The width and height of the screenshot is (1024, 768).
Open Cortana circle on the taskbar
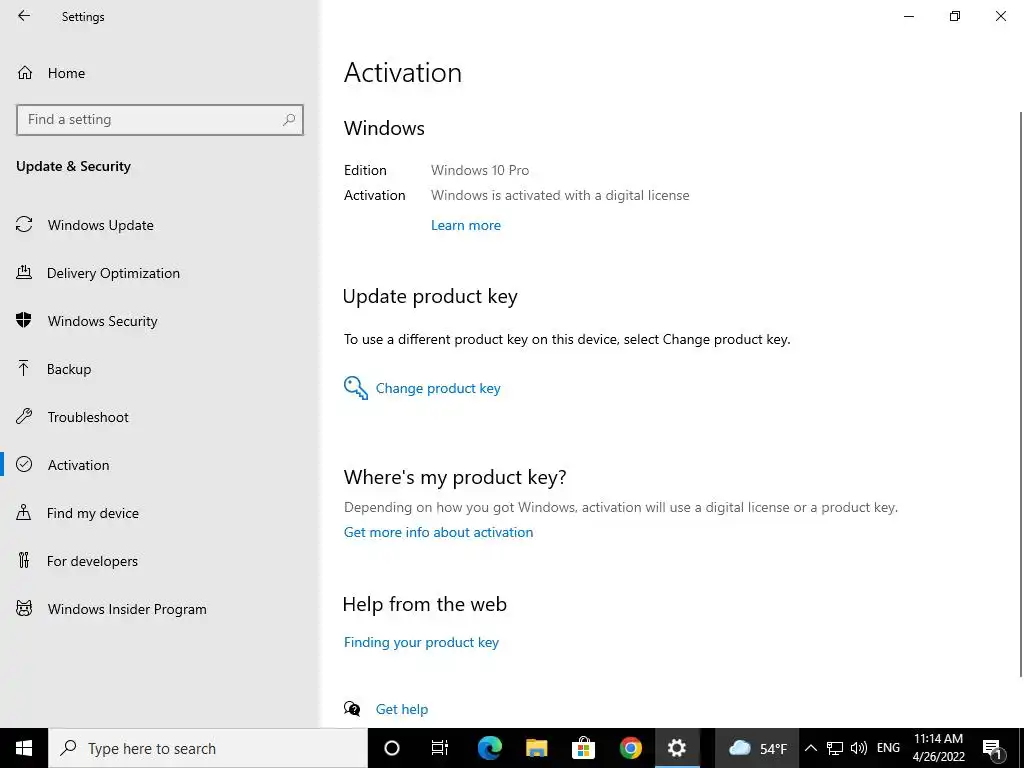[x=392, y=748]
